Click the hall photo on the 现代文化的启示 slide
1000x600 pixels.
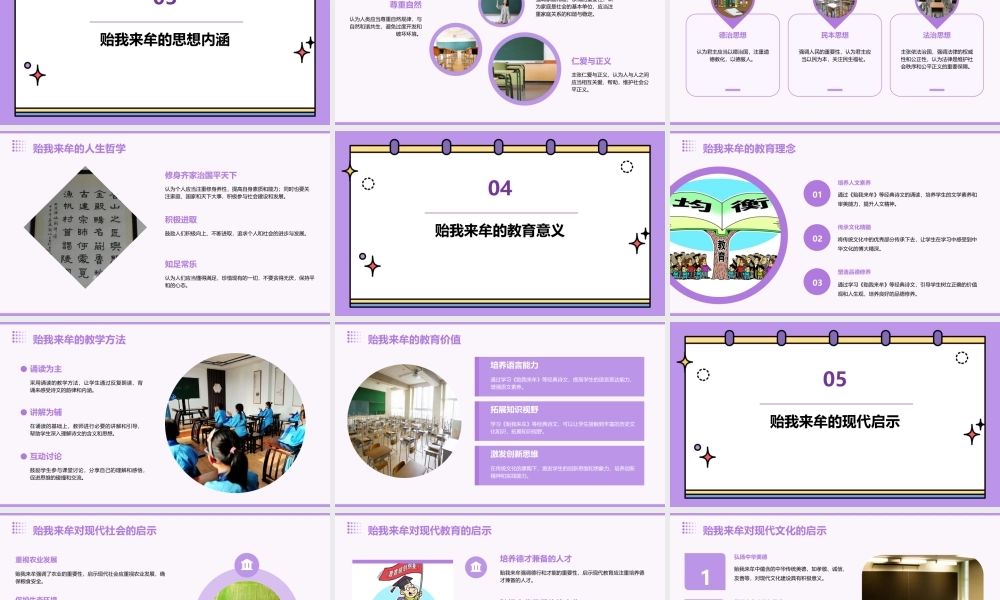[x=922, y=578]
